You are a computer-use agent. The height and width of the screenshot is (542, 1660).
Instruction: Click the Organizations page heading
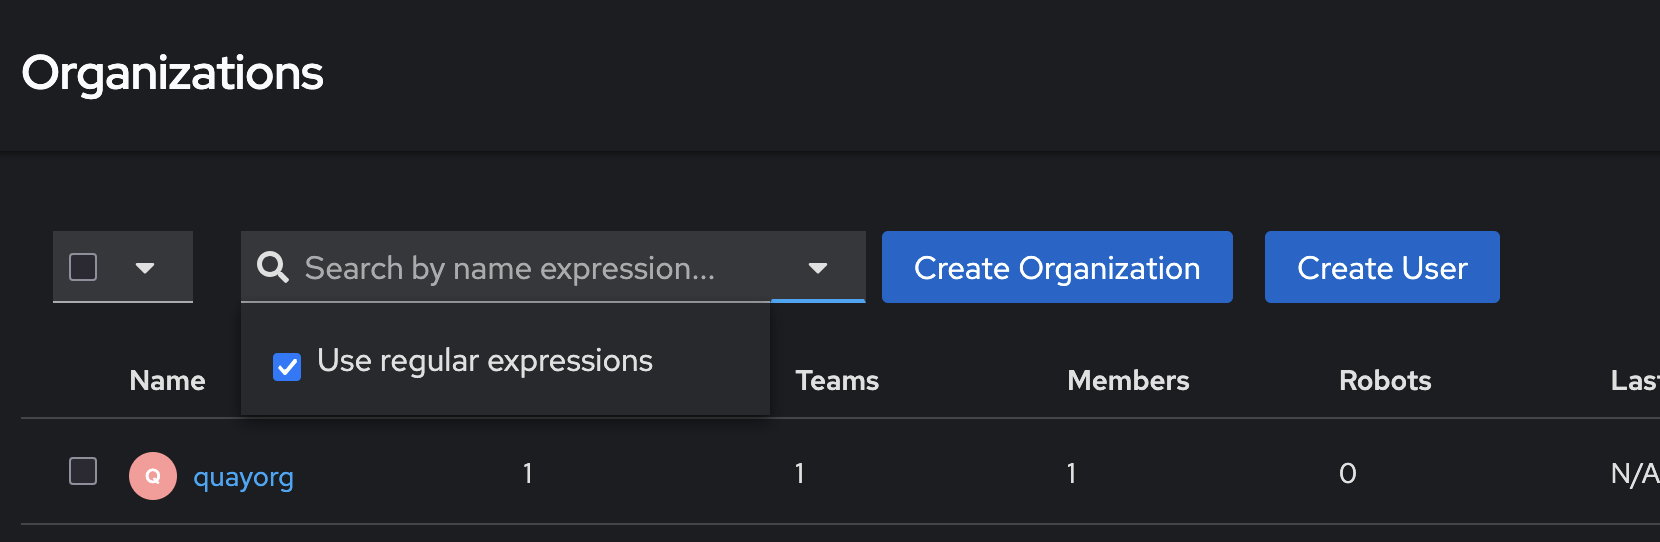click(x=173, y=73)
